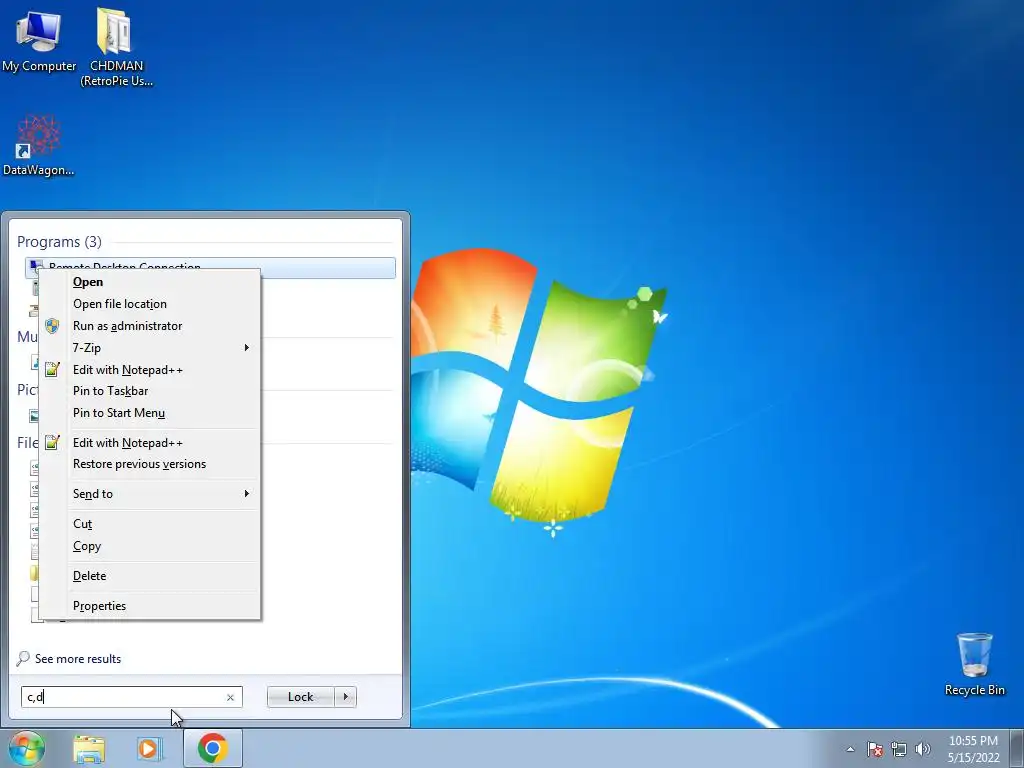The image size is (1024, 768).
Task: Open the Action Center flag icon
Action: coord(875,749)
